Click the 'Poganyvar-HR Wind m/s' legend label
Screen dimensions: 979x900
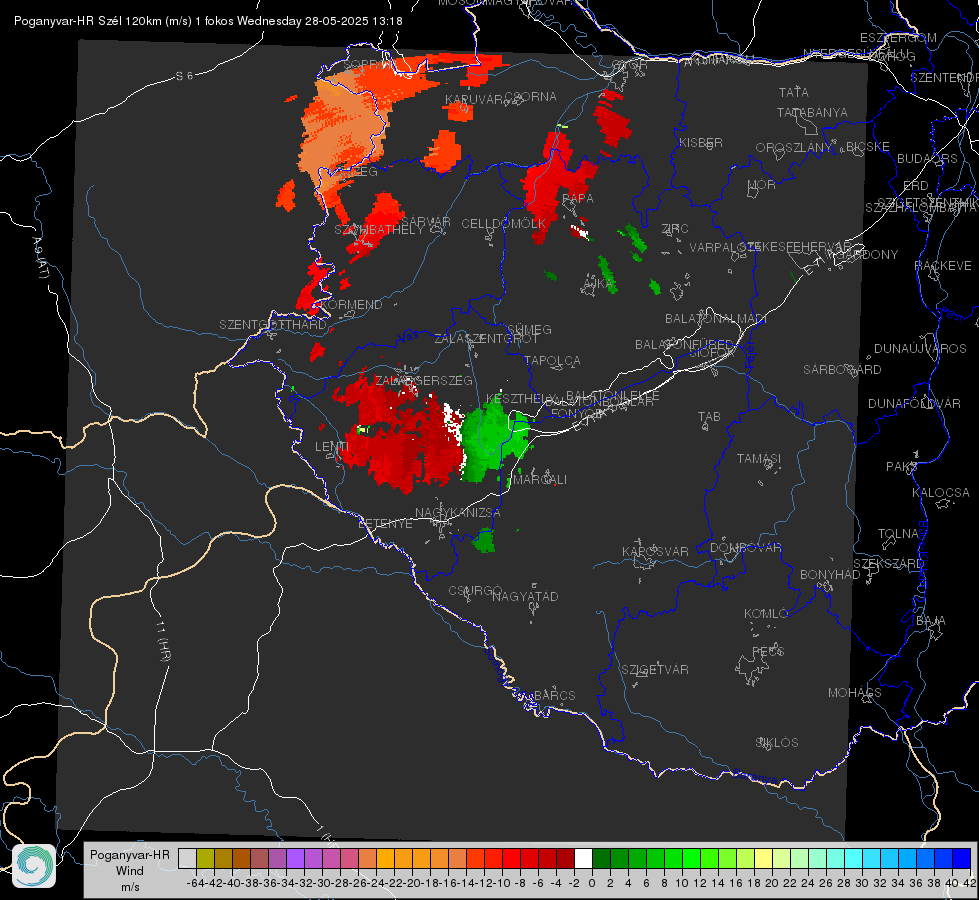point(130,871)
